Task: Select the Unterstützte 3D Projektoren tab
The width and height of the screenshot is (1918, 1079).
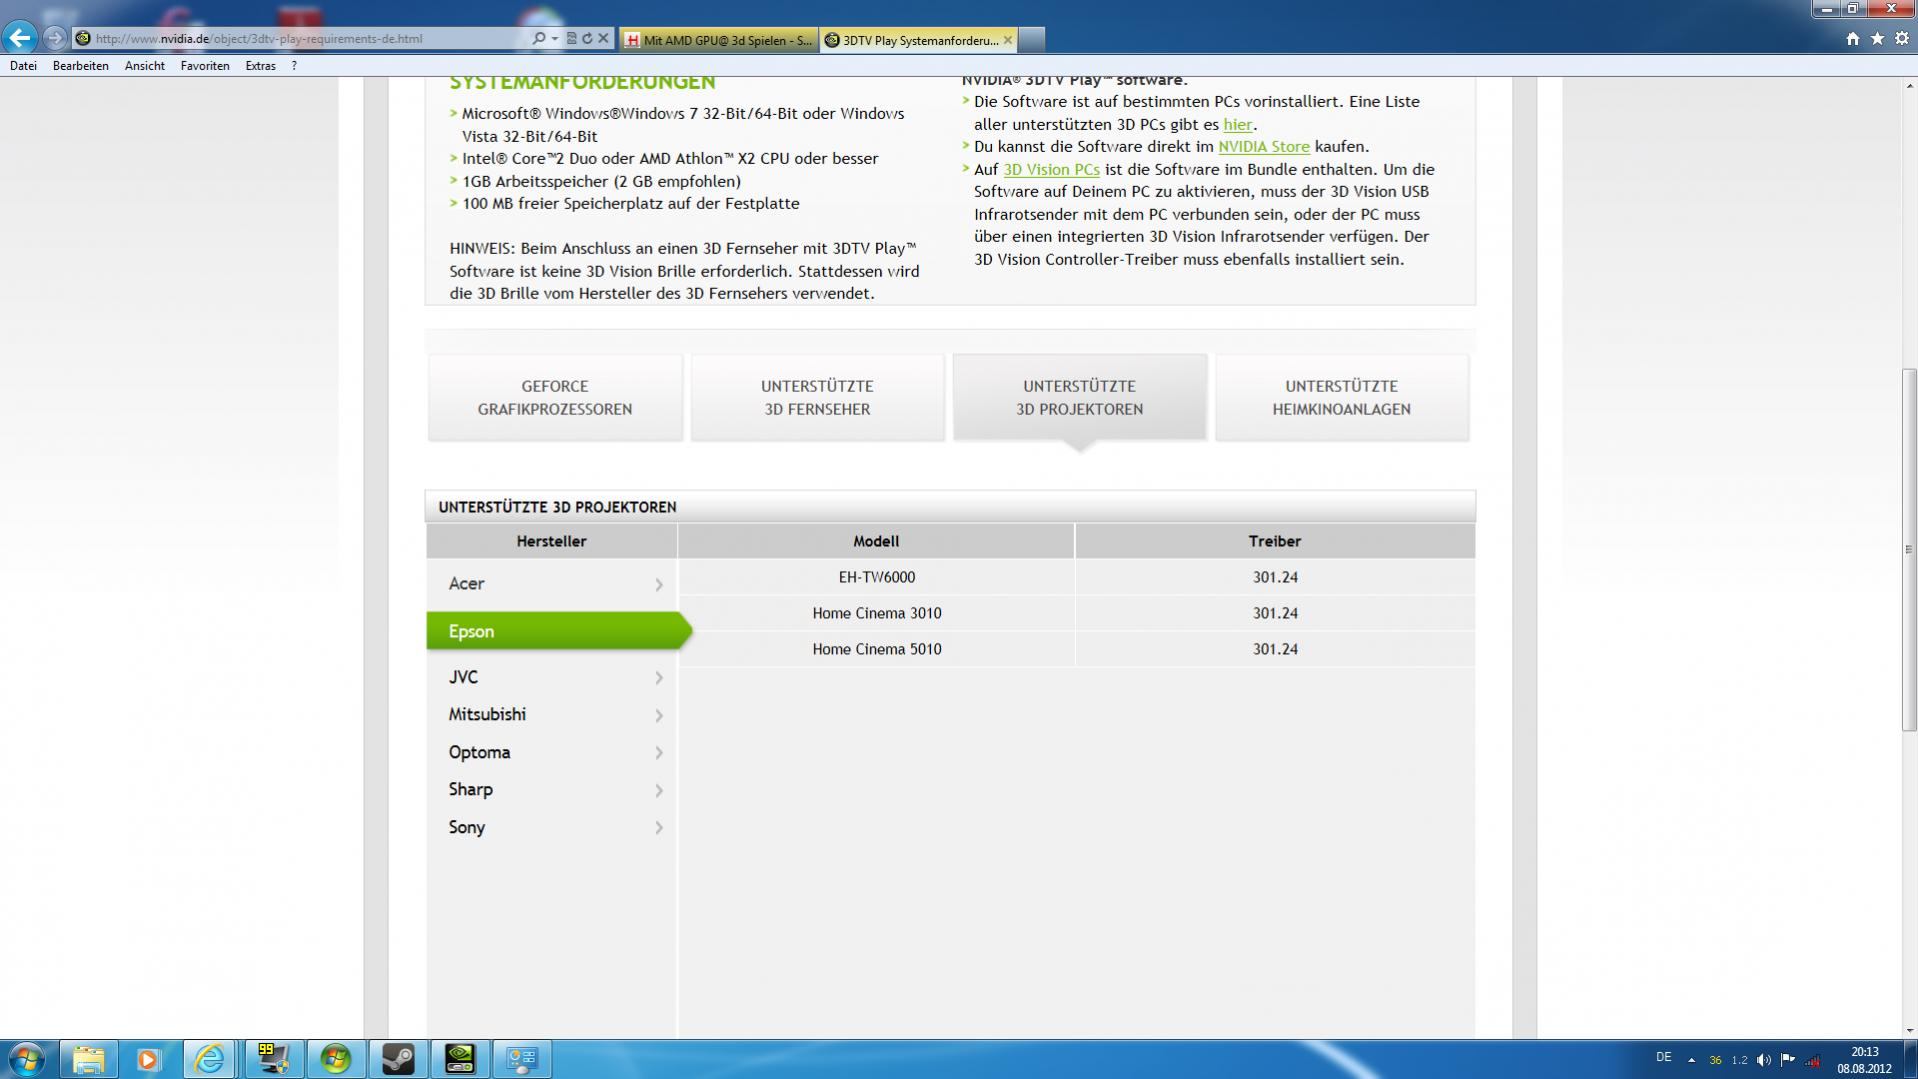Action: pyautogui.click(x=1079, y=397)
